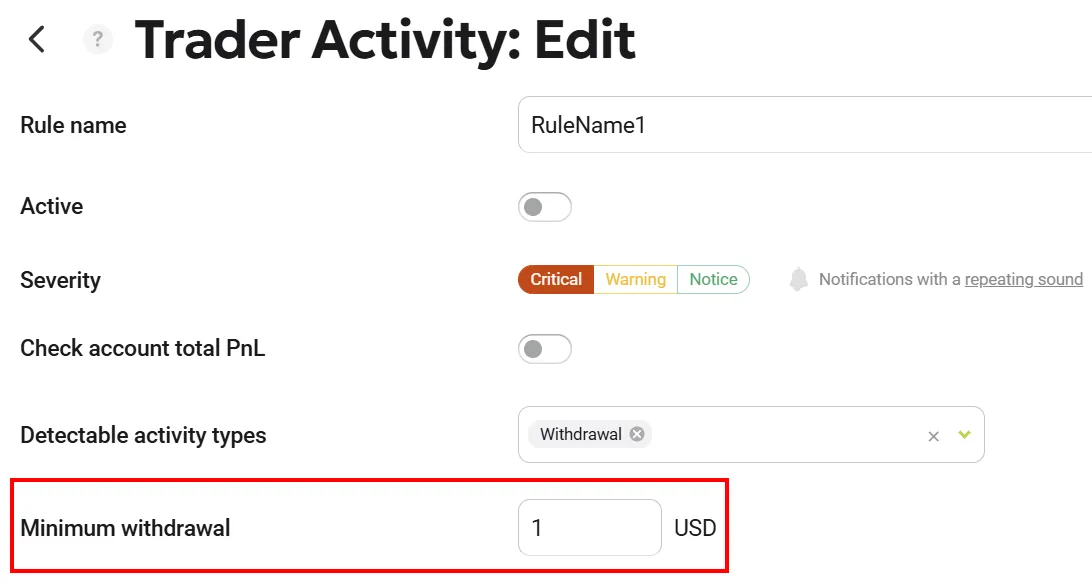
Task: Set severity to Critical
Action: pyautogui.click(x=556, y=280)
